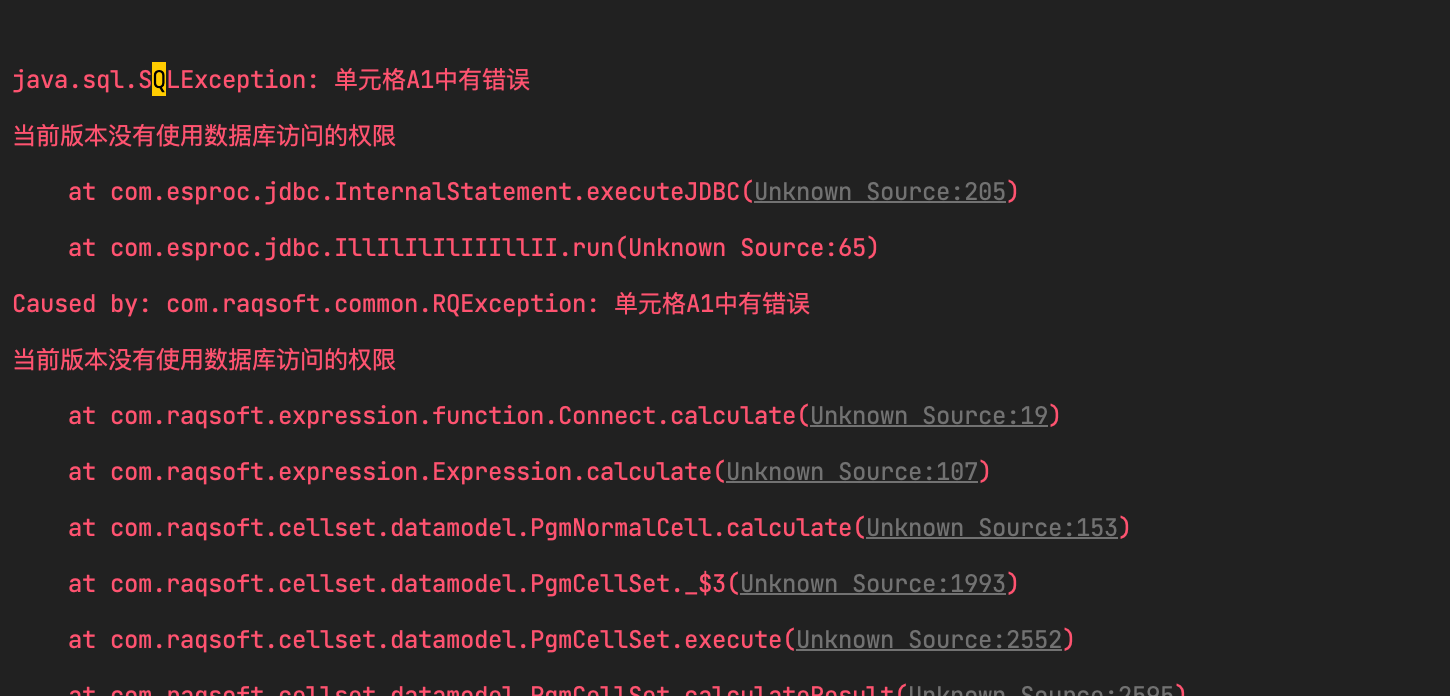Viewport: 1450px width, 696px height.
Task: Click the first 当前版本没有使用数据库访问的权限 line
Action: (x=204, y=136)
